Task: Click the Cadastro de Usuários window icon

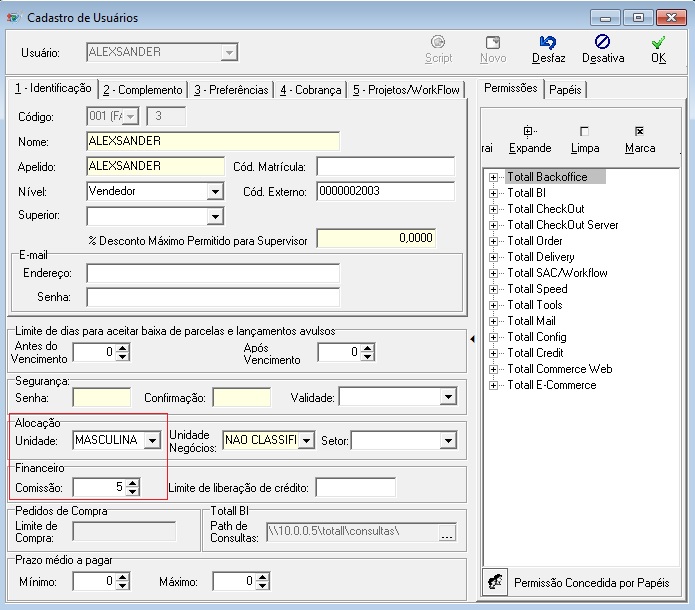Action: 13,18
